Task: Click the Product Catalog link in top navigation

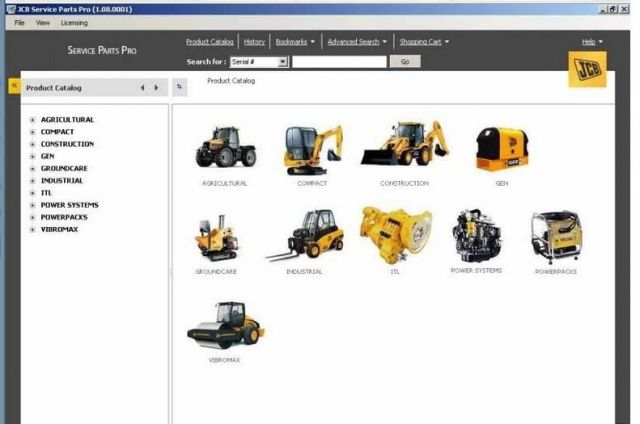Action: click(x=210, y=42)
